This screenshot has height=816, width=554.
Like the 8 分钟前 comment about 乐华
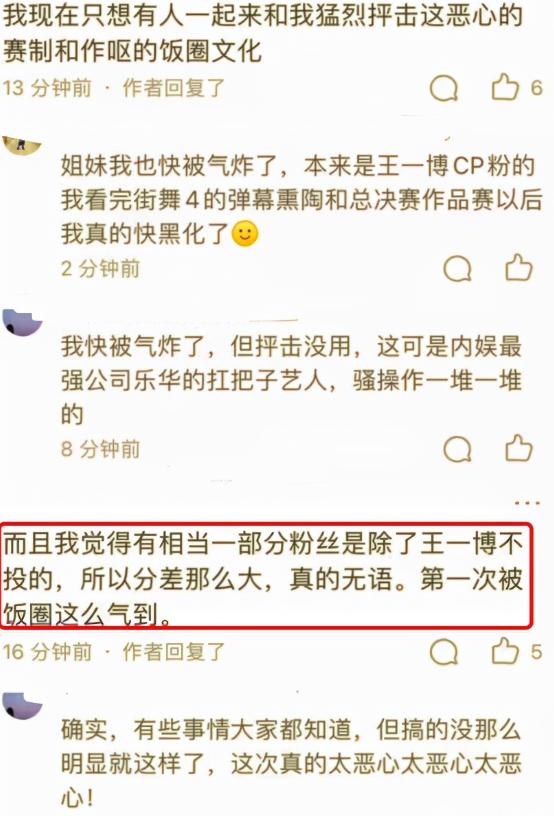pos(519,448)
